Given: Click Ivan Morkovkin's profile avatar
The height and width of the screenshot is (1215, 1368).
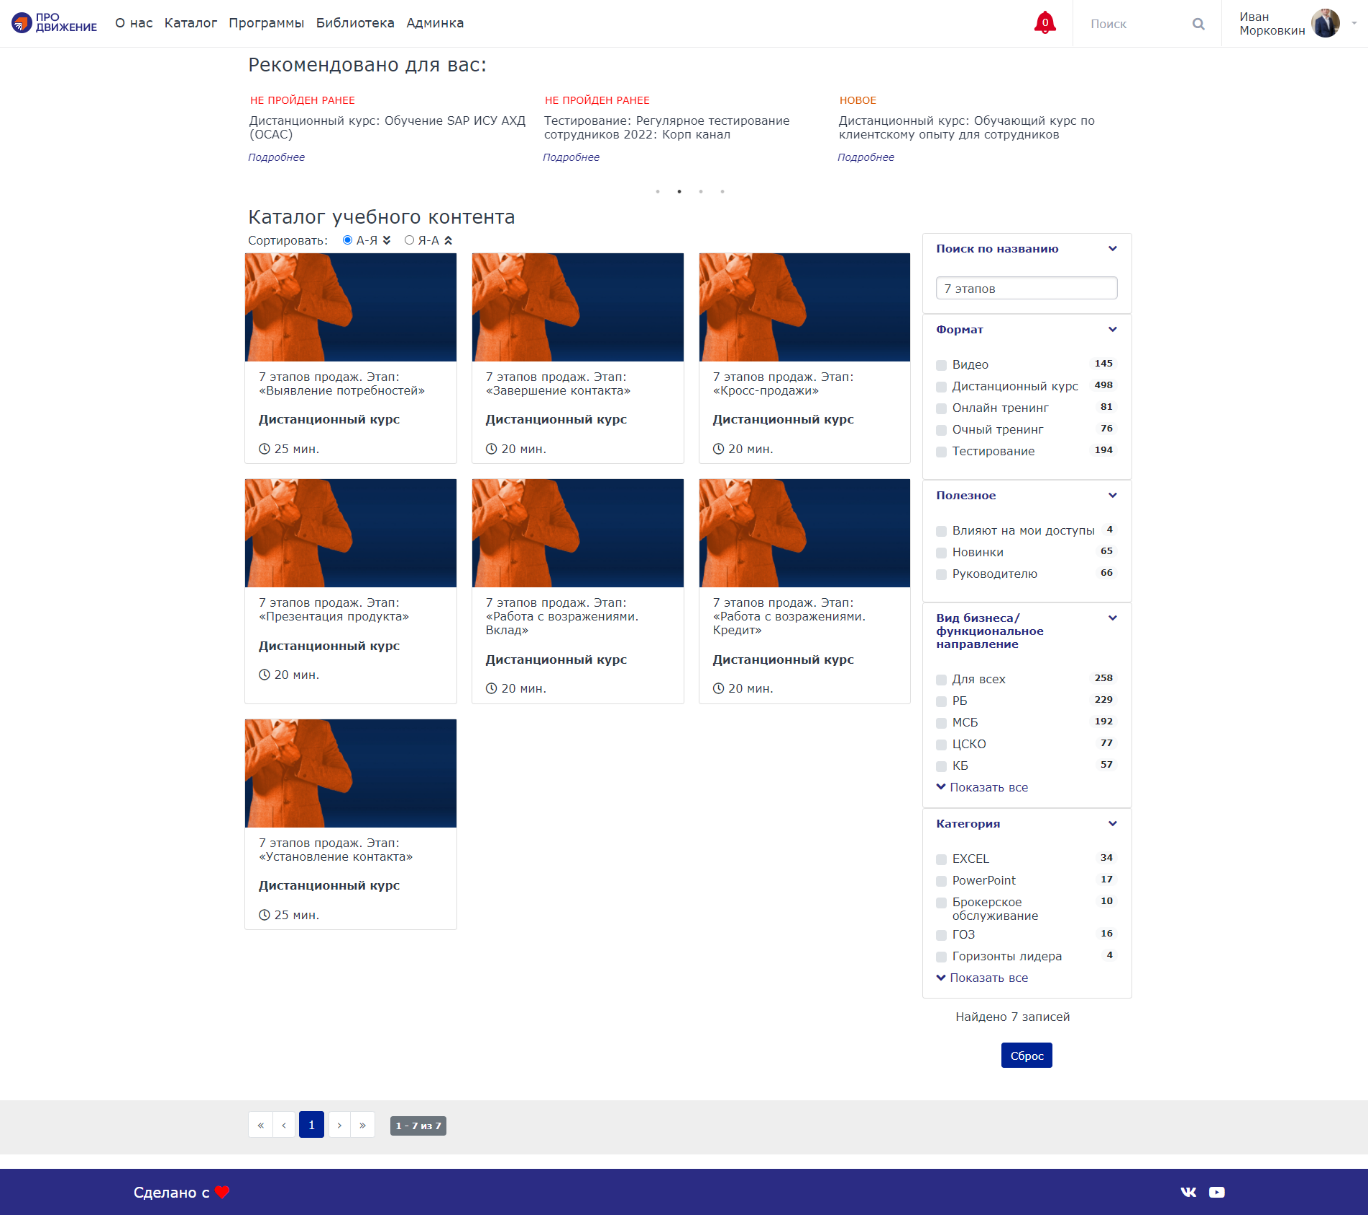Looking at the screenshot, I should [1325, 22].
